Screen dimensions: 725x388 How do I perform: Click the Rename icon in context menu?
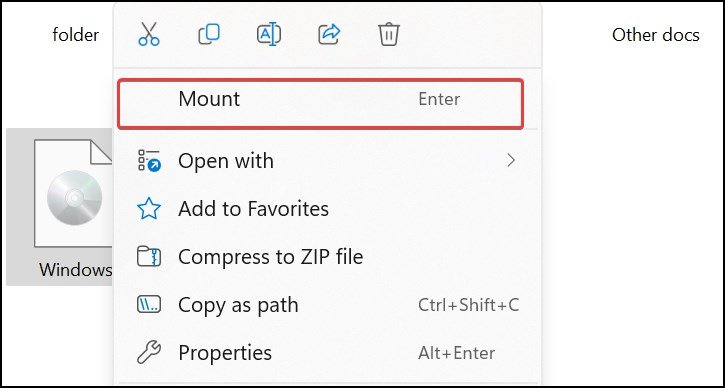pos(269,35)
